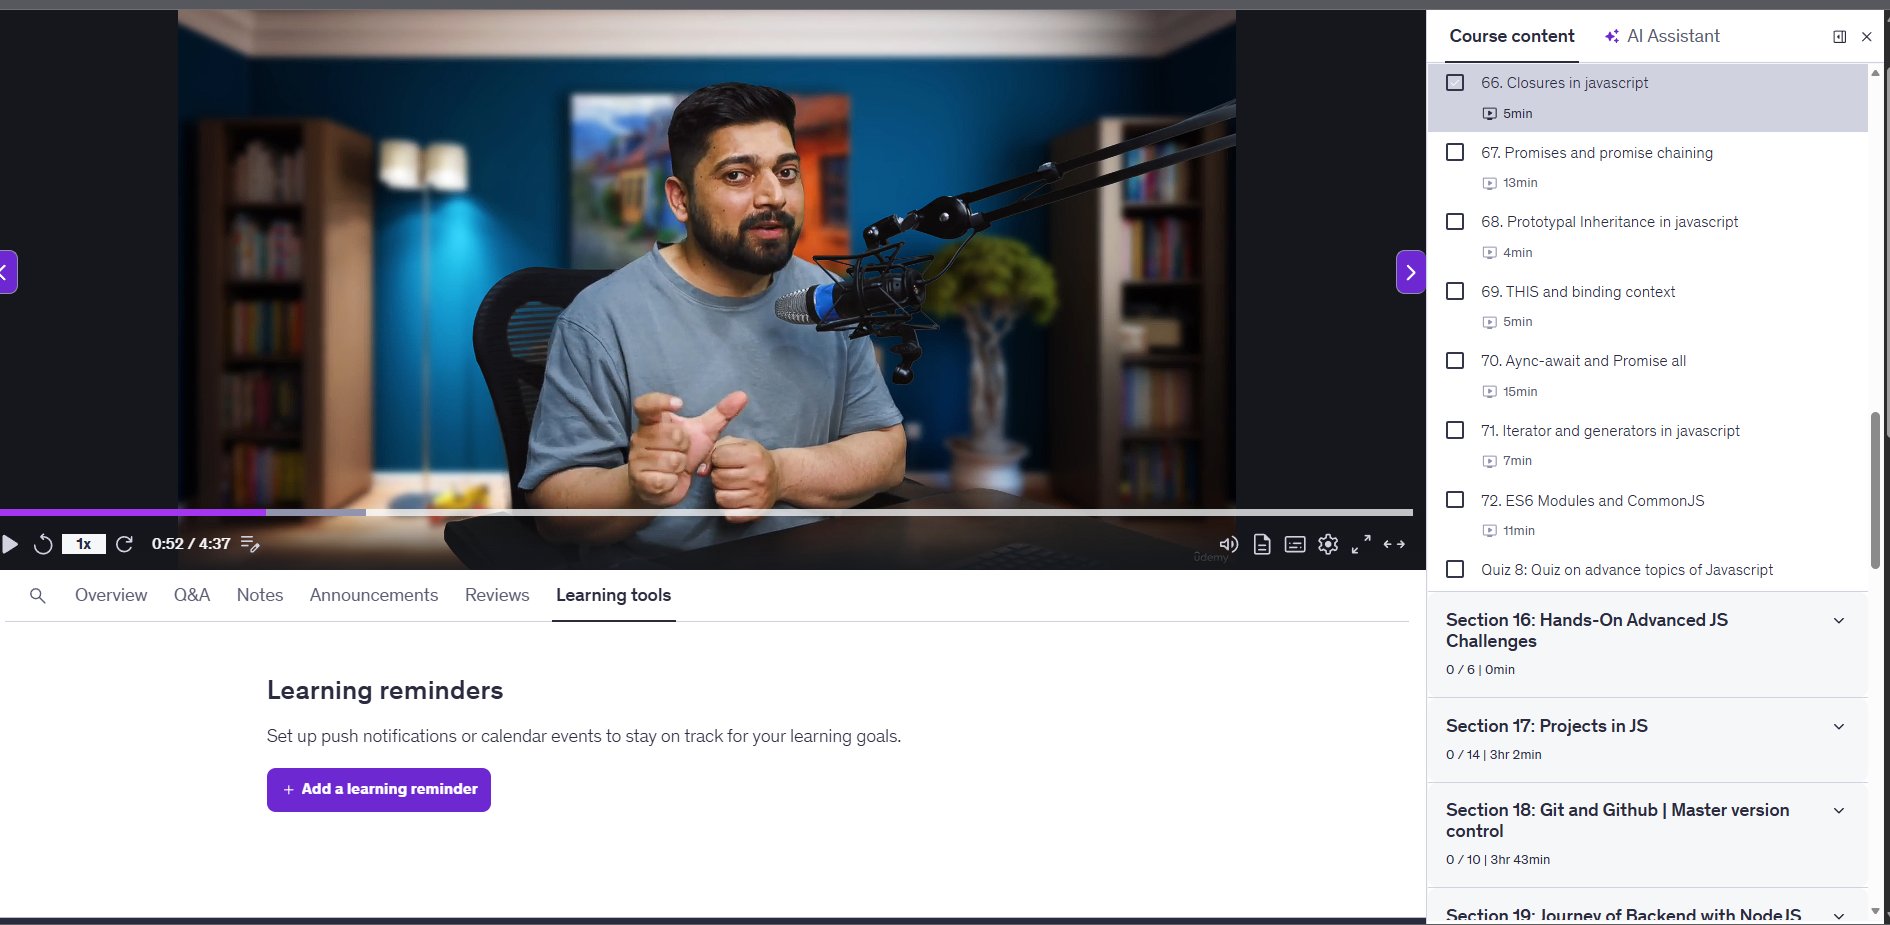The height and width of the screenshot is (925, 1890).
Task: Mark lecture 67 Promises as complete
Action: (x=1455, y=152)
